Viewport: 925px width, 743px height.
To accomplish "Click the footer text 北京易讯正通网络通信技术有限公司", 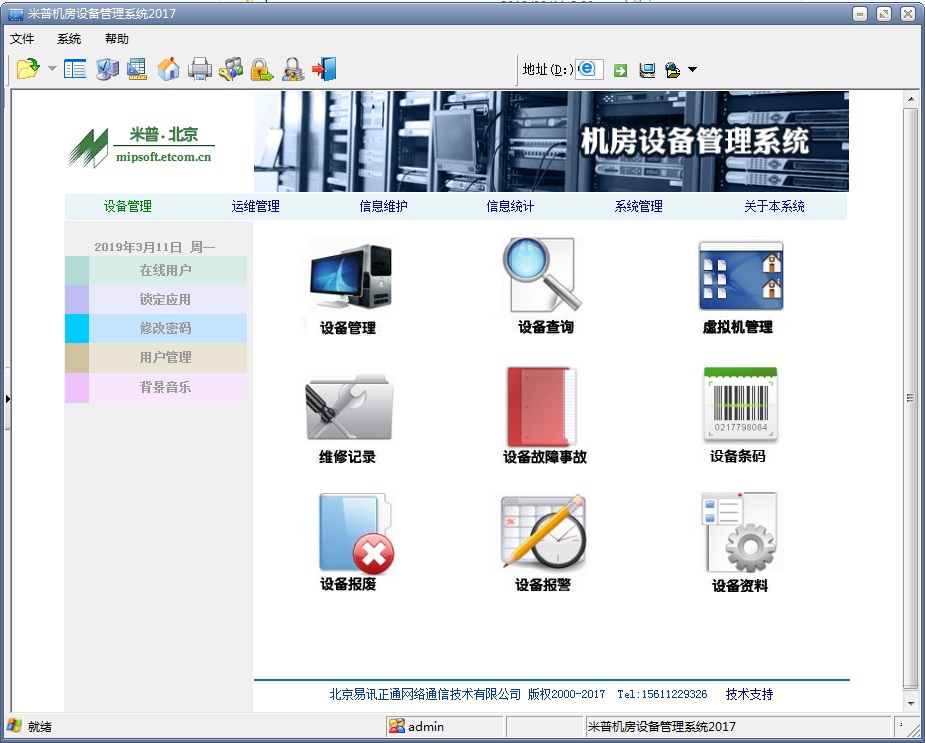I will (425, 695).
